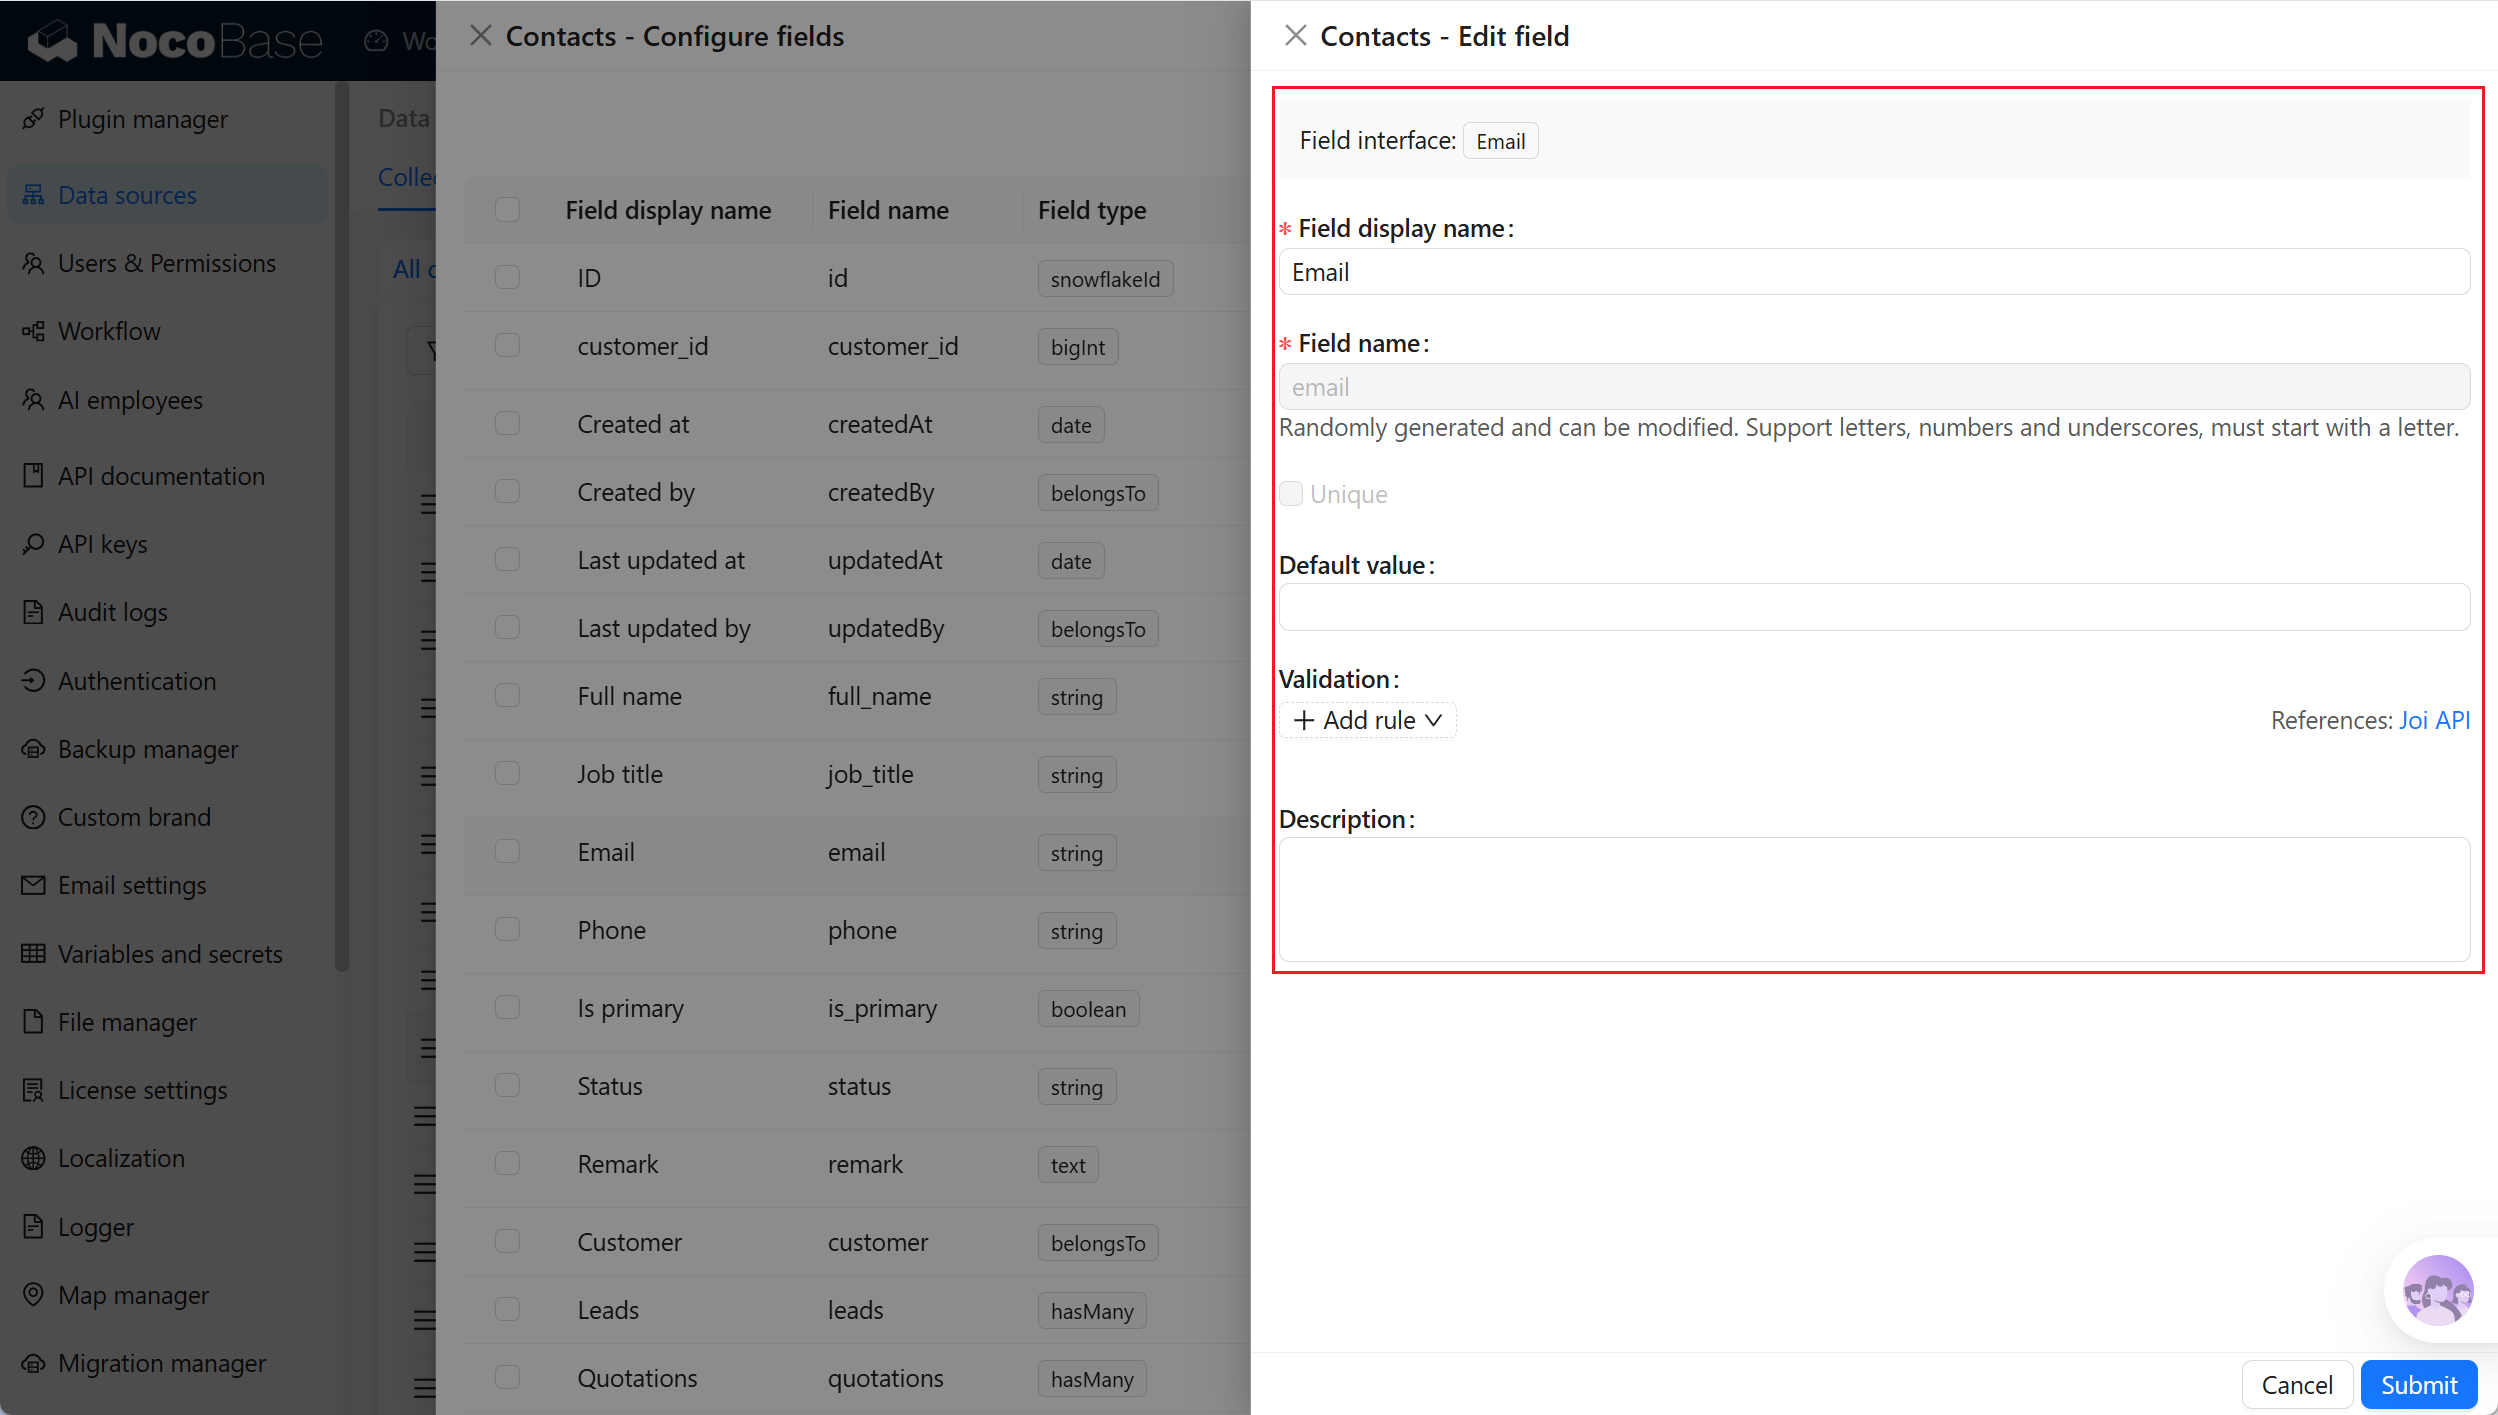Click the Quotations field display name
Image resolution: width=2498 pixels, height=1415 pixels.
pyautogui.click(x=637, y=1378)
